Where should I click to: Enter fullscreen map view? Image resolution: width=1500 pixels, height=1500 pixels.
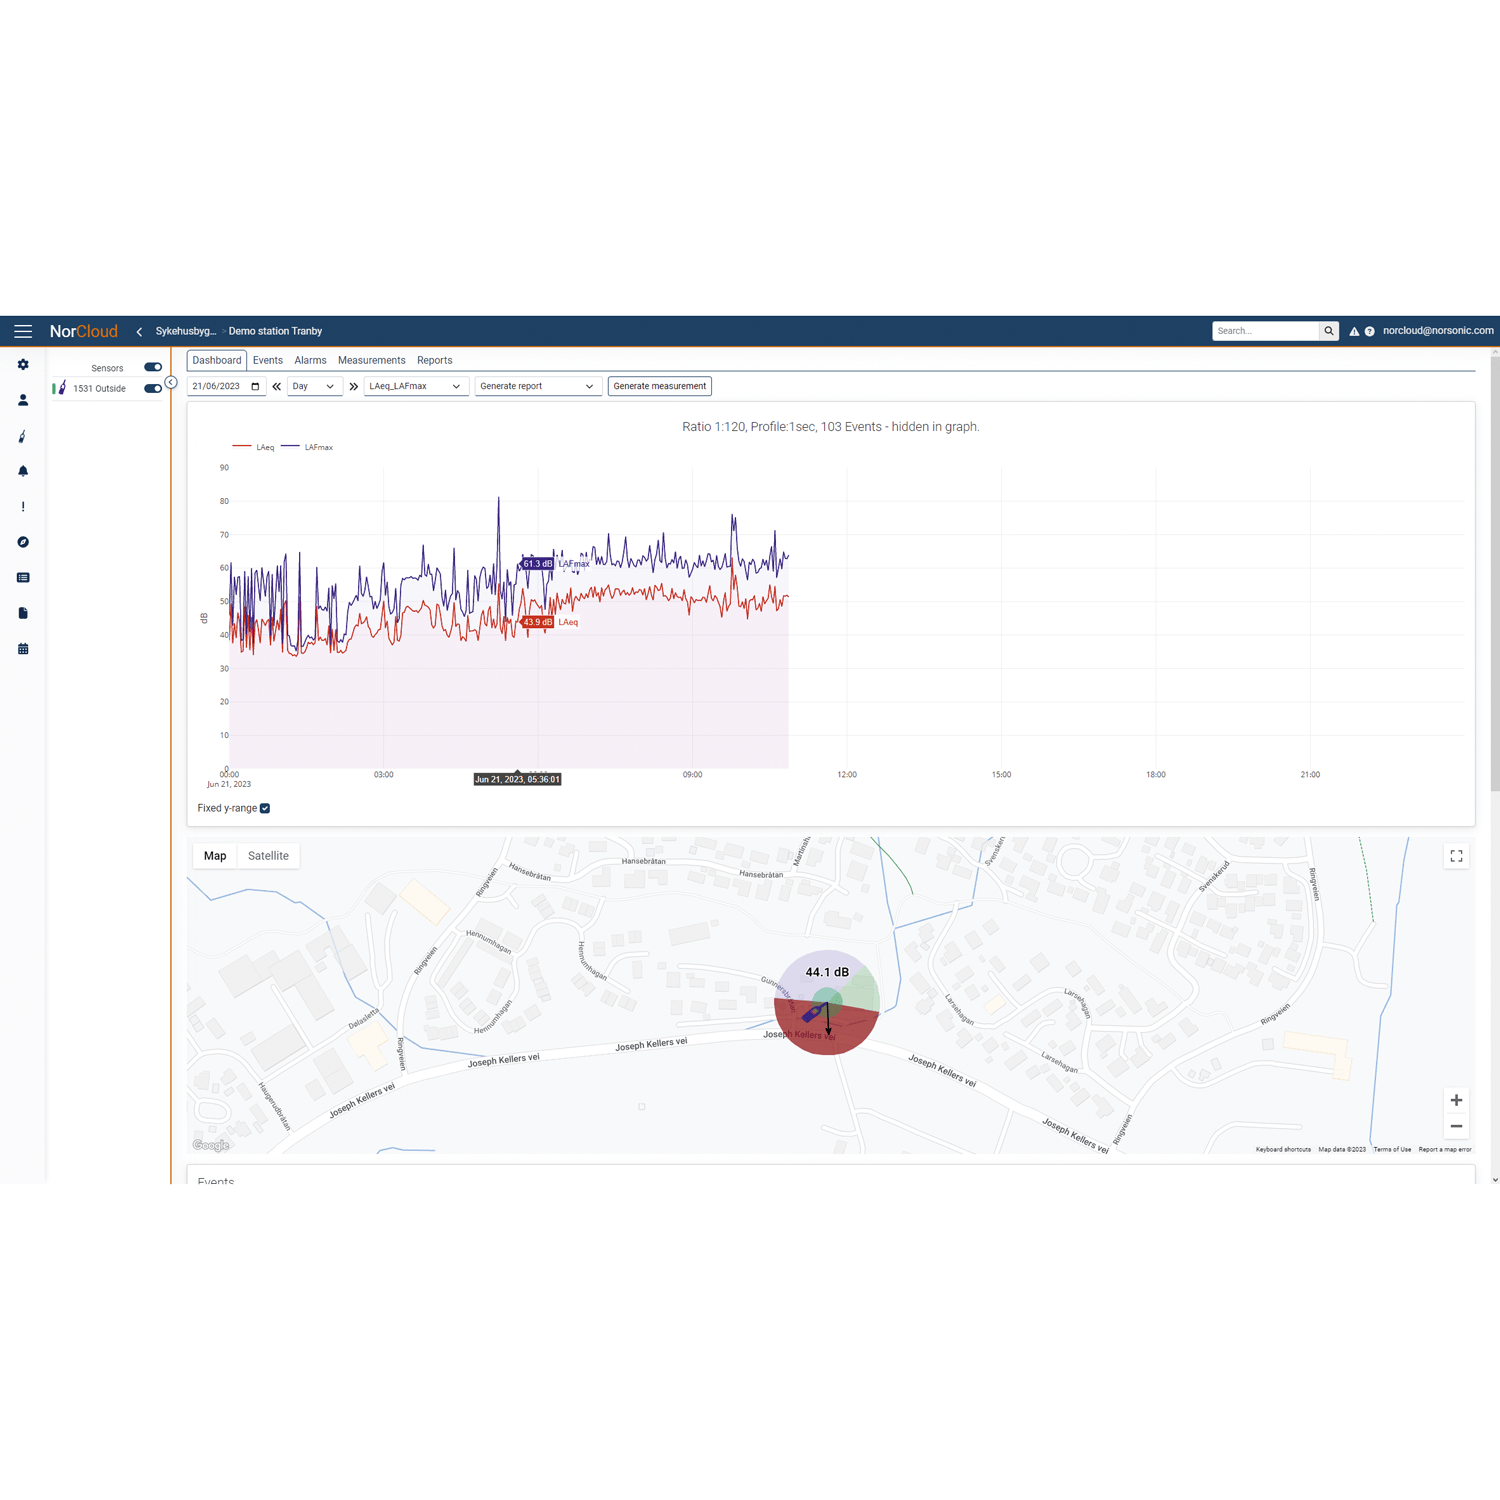pos(1456,856)
